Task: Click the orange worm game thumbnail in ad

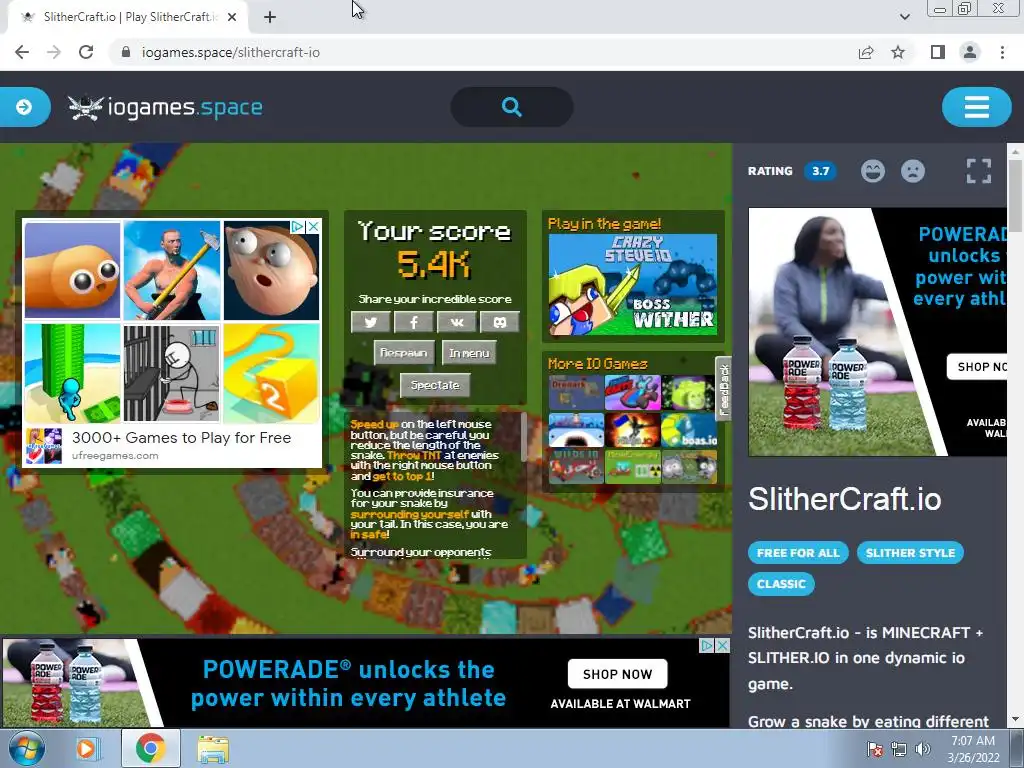Action: 72,270
